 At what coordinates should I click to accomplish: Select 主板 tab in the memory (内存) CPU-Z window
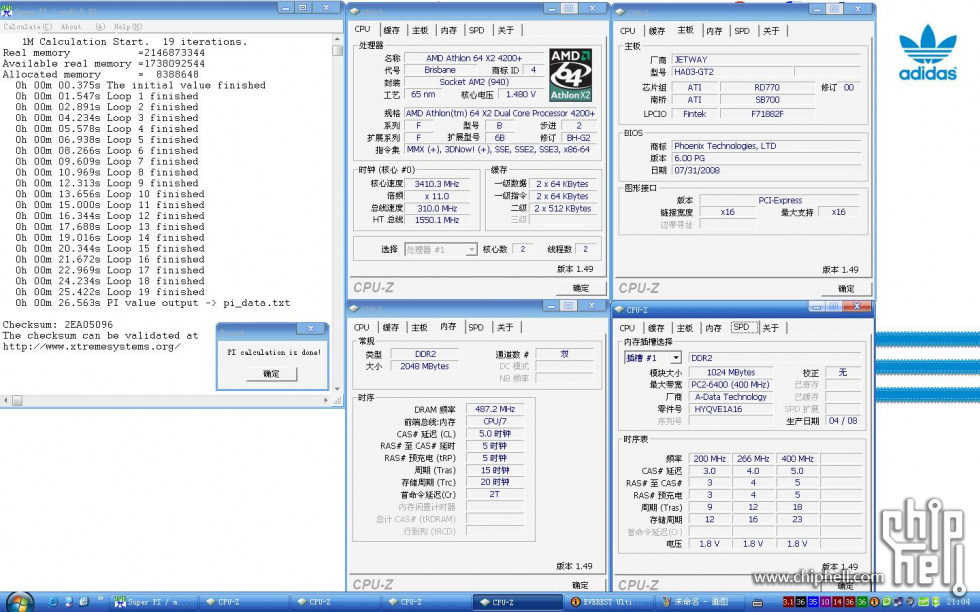tap(419, 327)
